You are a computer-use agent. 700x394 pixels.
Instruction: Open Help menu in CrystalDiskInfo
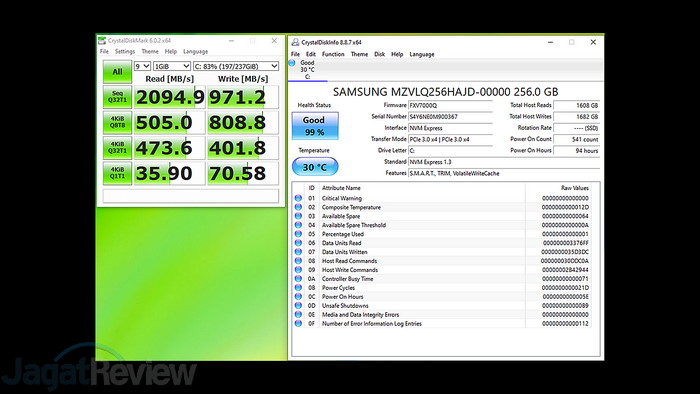point(397,54)
